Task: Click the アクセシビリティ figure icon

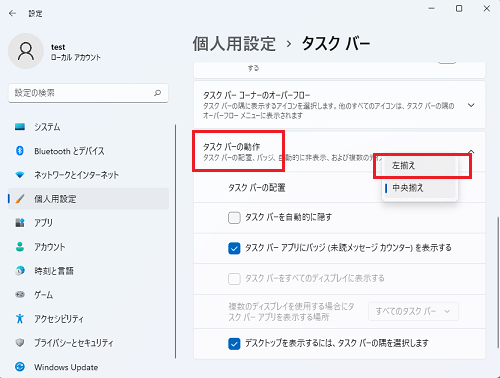Action: 20,319
